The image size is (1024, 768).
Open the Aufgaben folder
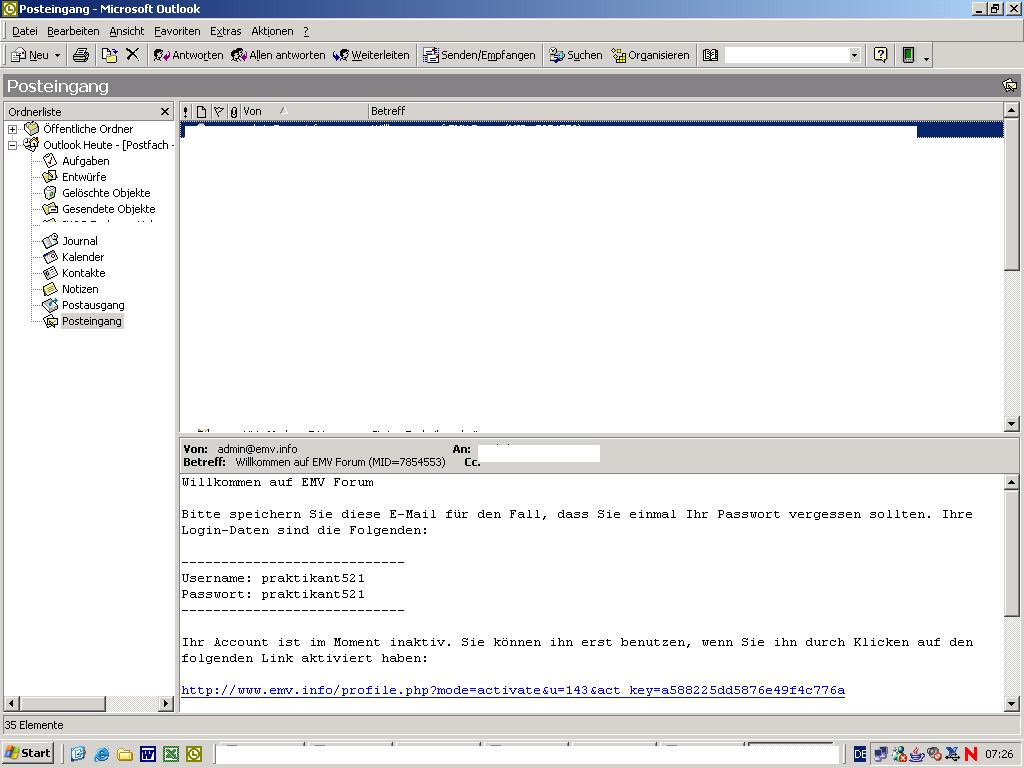point(86,161)
